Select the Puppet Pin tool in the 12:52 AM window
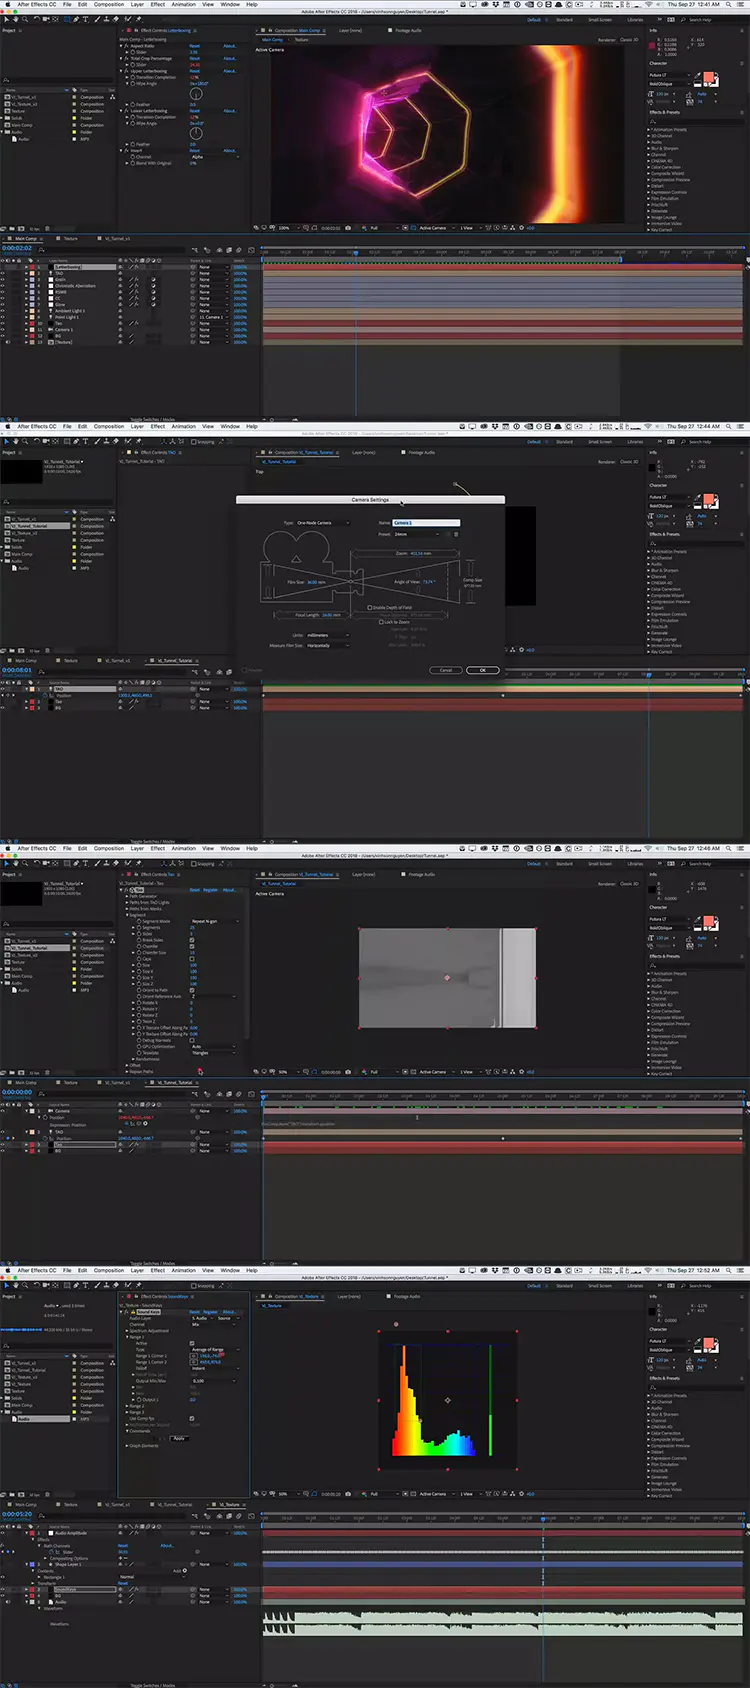Image resolution: width=750 pixels, height=1688 pixels. click(x=138, y=1286)
